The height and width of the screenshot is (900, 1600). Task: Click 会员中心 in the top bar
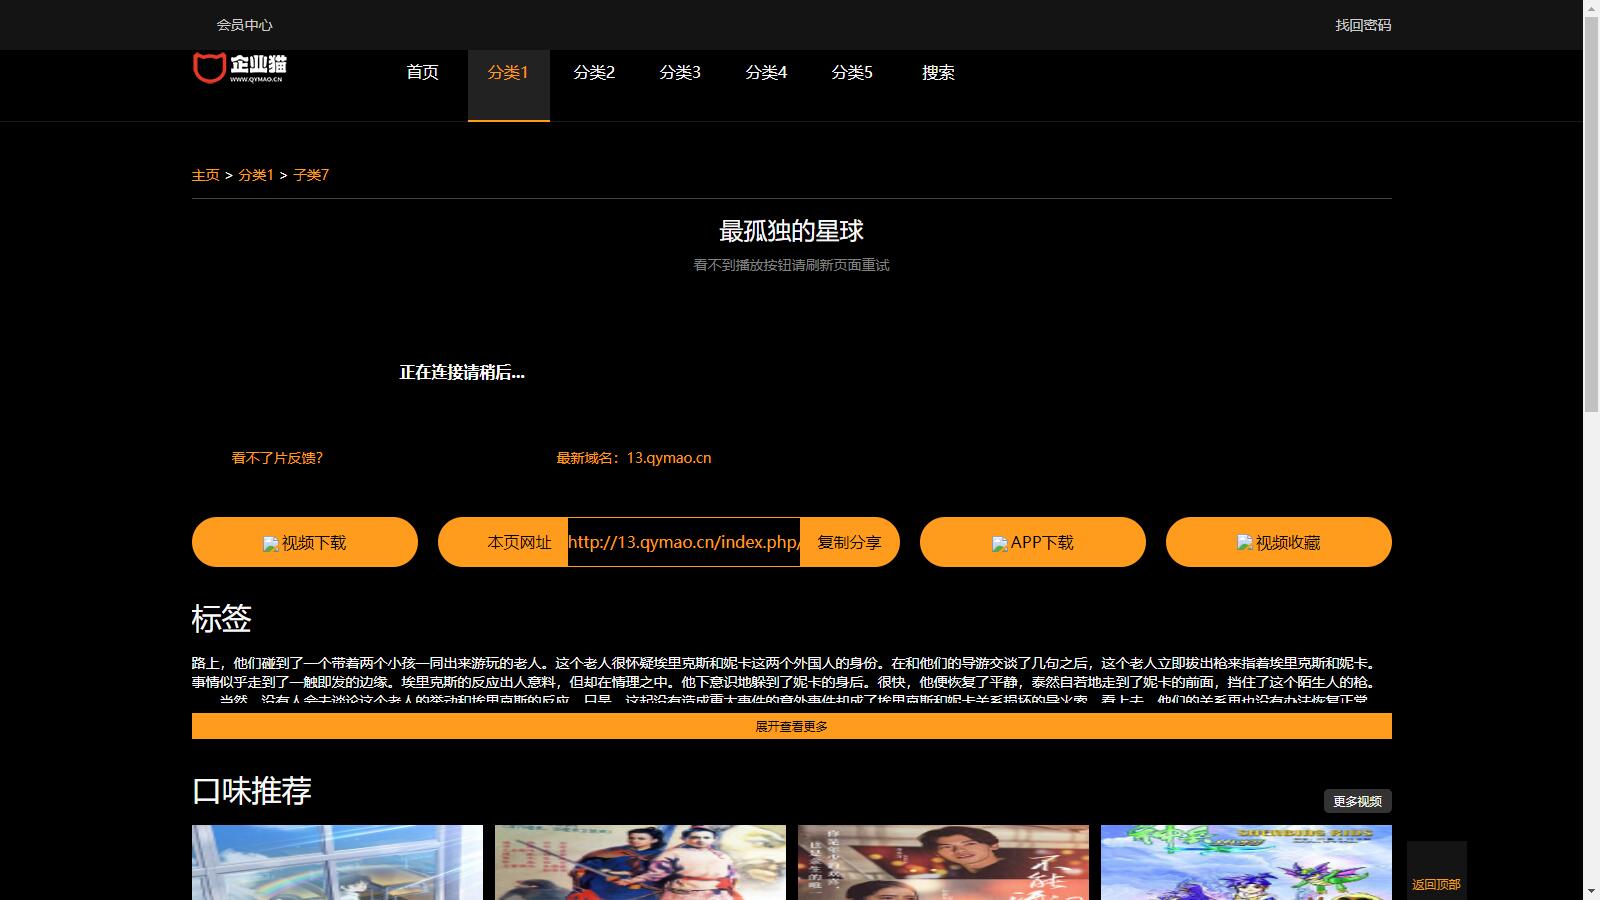click(244, 24)
